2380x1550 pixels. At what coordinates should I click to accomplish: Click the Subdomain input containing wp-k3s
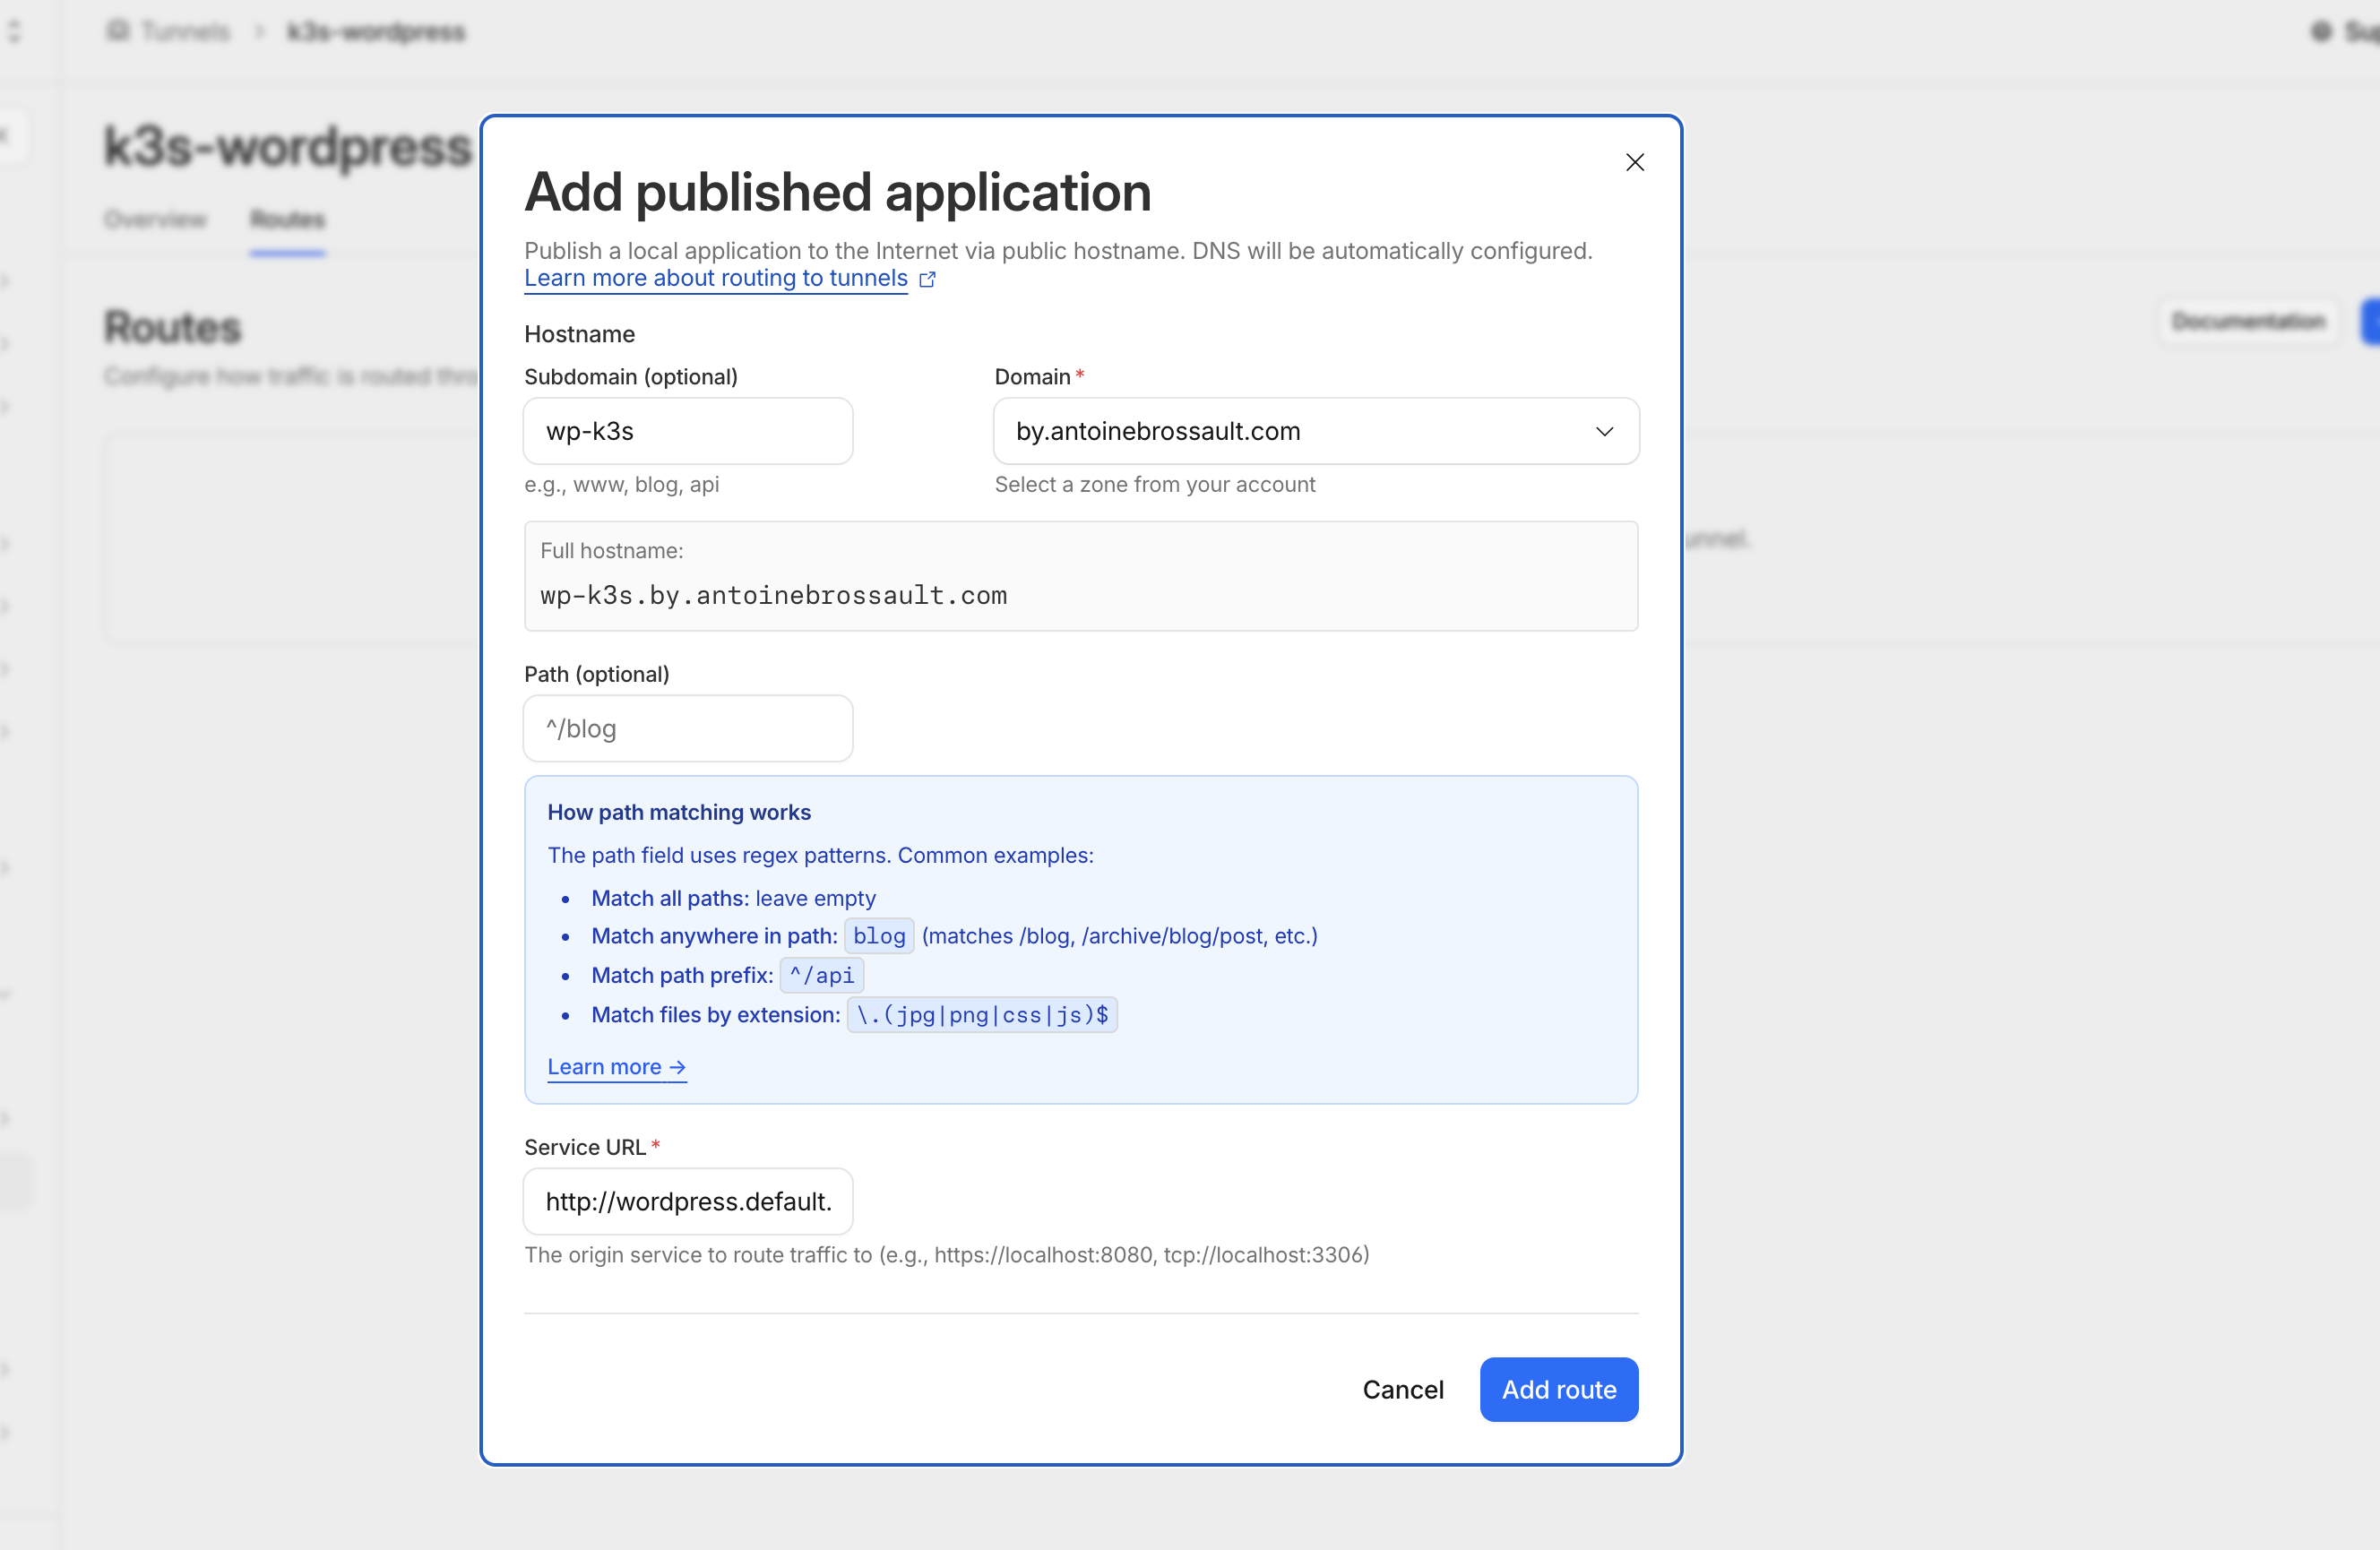point(688,431)
